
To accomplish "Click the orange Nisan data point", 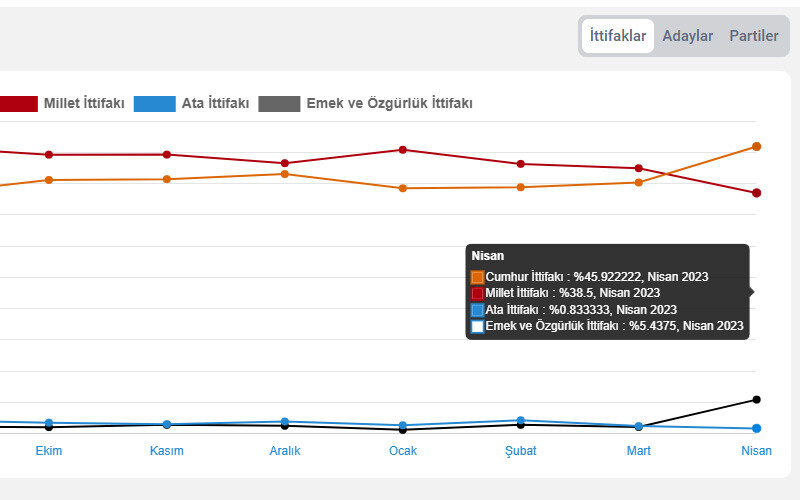I will 756,146.
